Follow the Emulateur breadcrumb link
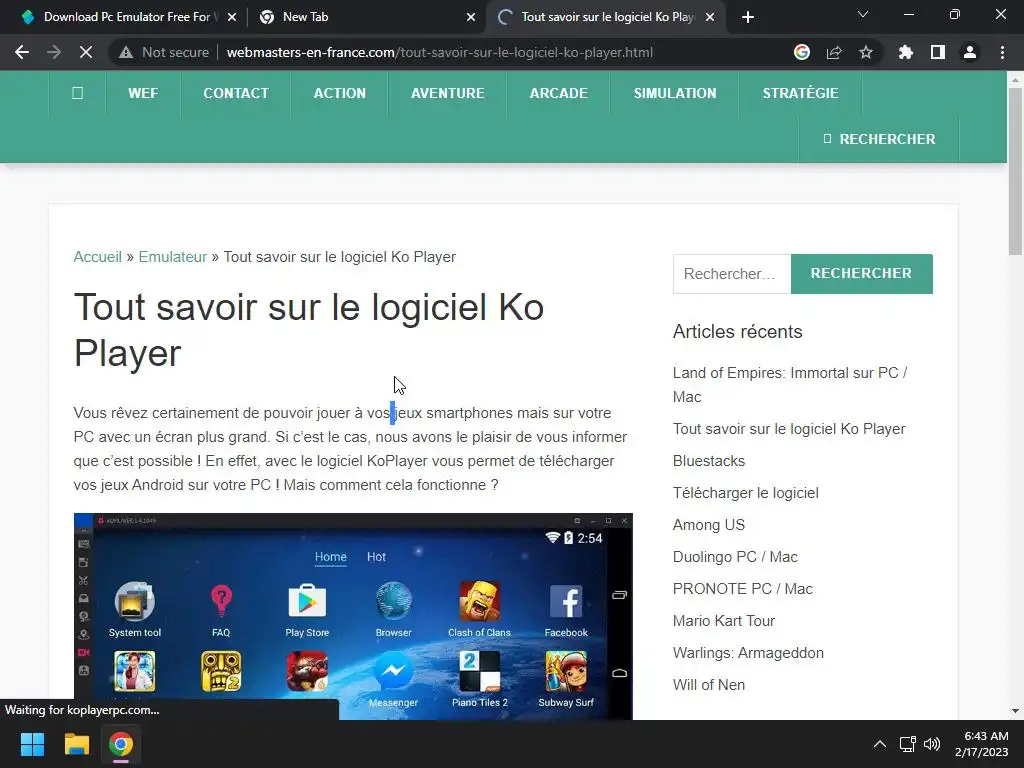Screen dimensions: 1024x768 click(x=172, y=257)
